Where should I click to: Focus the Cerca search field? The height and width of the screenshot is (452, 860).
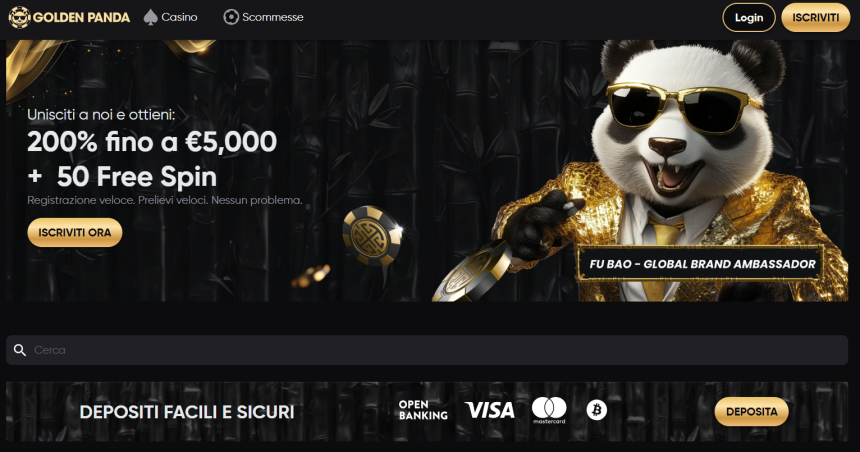(427, 350)
